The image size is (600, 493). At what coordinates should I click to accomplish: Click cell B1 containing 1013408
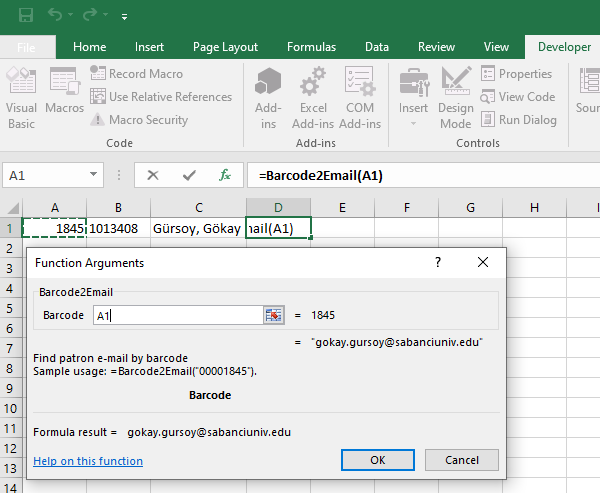point(119,228)
